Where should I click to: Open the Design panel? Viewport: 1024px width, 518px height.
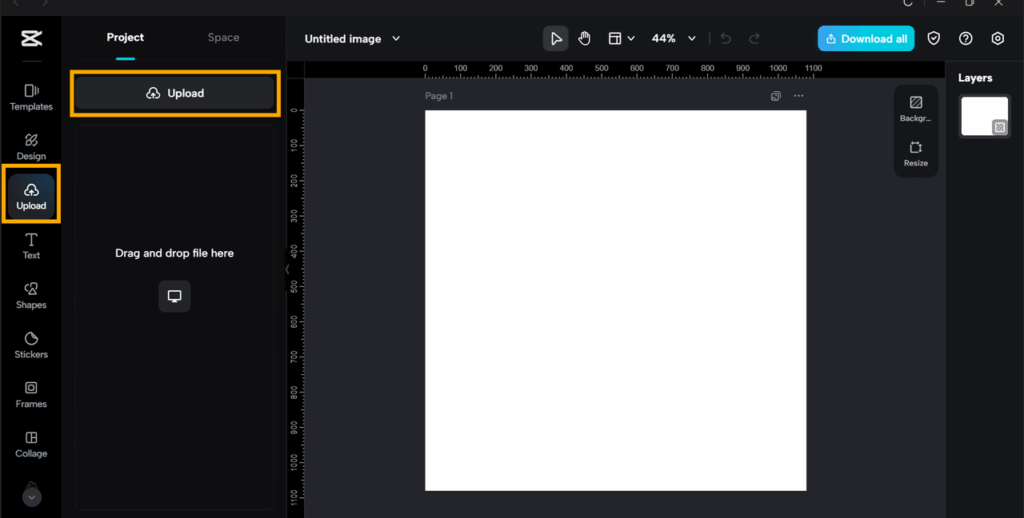[31, 147]
